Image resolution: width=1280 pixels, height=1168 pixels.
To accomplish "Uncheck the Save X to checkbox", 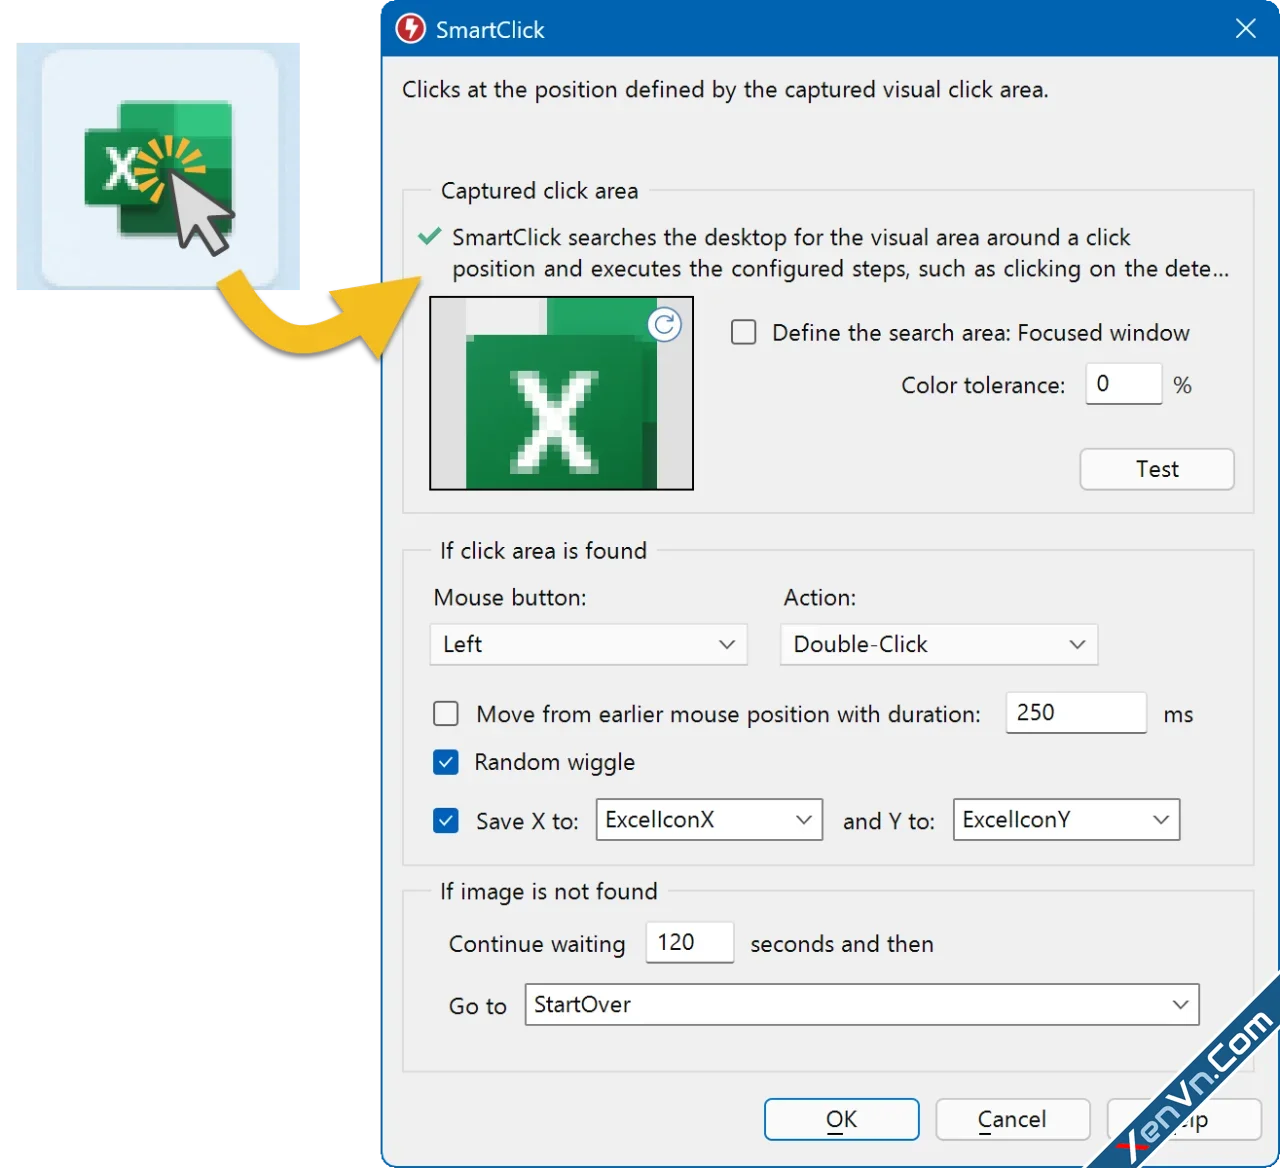I will coord(446,821).
